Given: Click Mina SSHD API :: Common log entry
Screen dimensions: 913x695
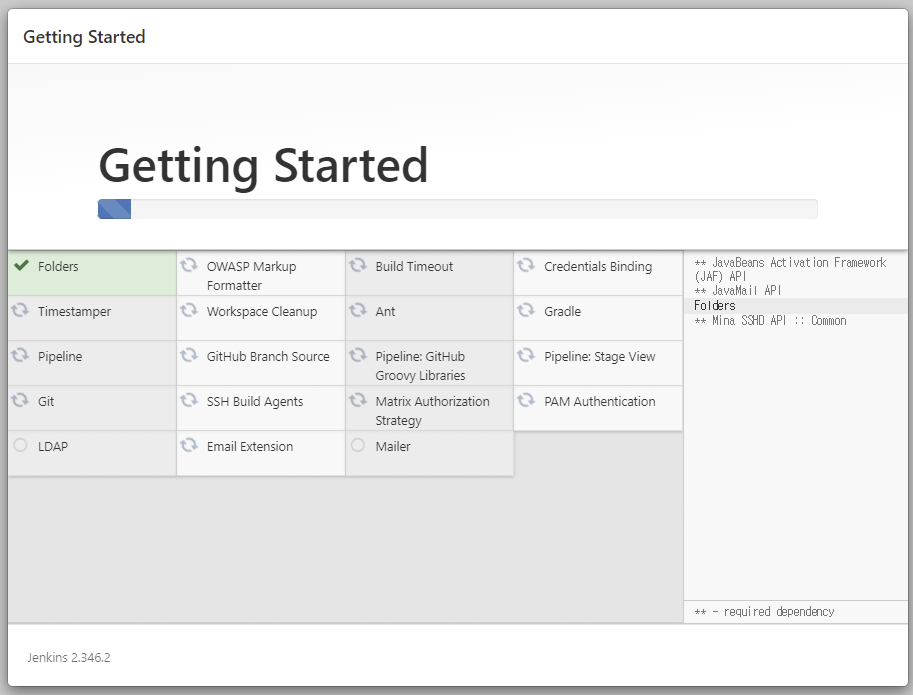Looking at the screenshot, I should 770,321.
